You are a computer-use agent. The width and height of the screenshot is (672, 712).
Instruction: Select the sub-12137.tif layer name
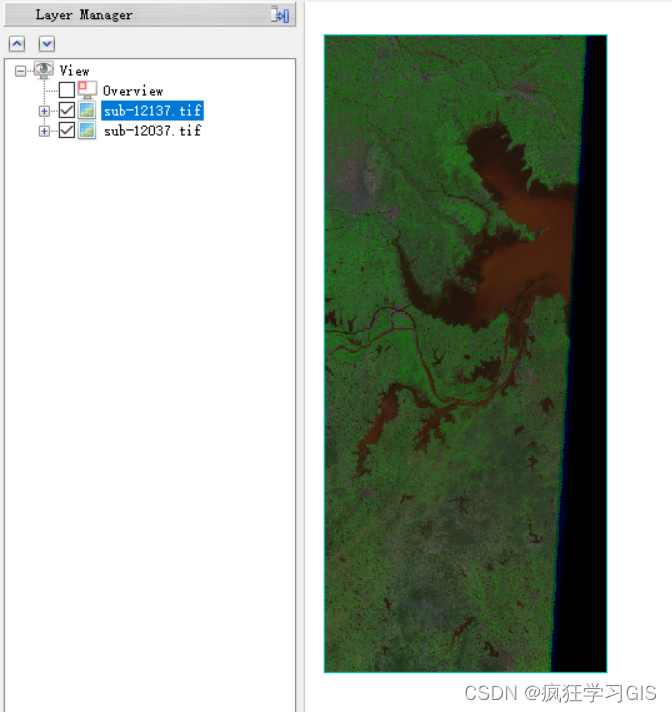point(152,110)
